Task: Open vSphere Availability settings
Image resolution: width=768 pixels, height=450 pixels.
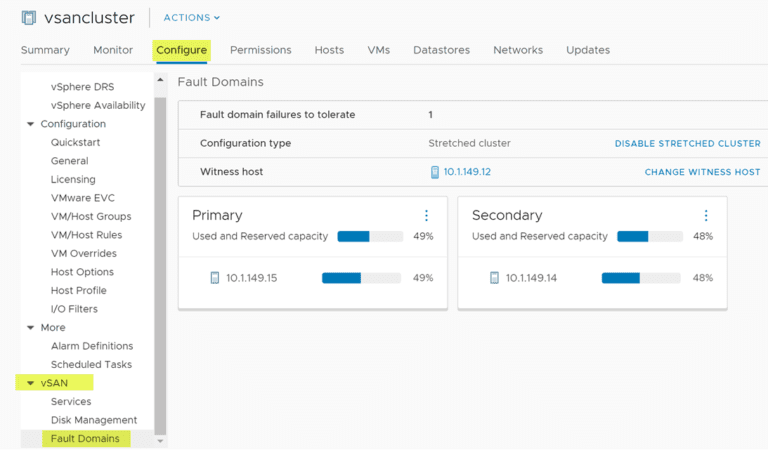Action: 98,106
